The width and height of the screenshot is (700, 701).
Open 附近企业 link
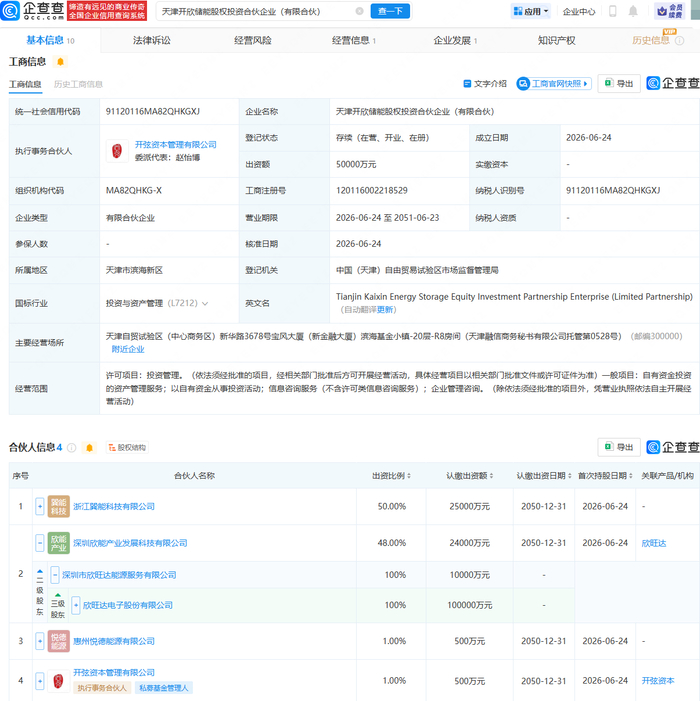click(x=128, y=349)
